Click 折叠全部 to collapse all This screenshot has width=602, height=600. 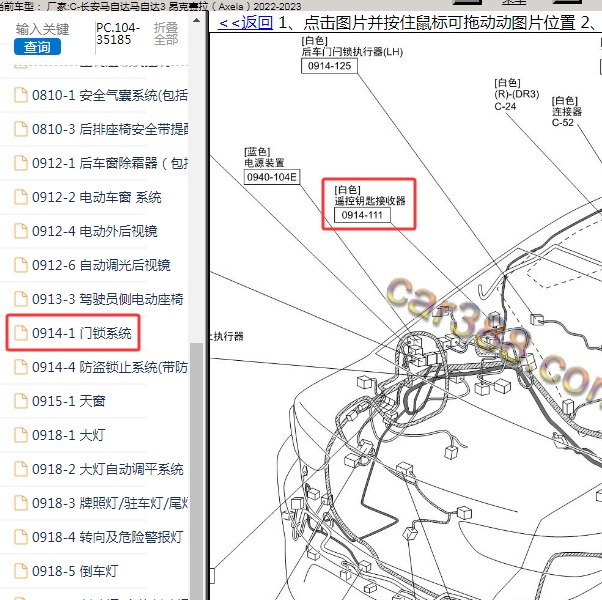point(166,33)
